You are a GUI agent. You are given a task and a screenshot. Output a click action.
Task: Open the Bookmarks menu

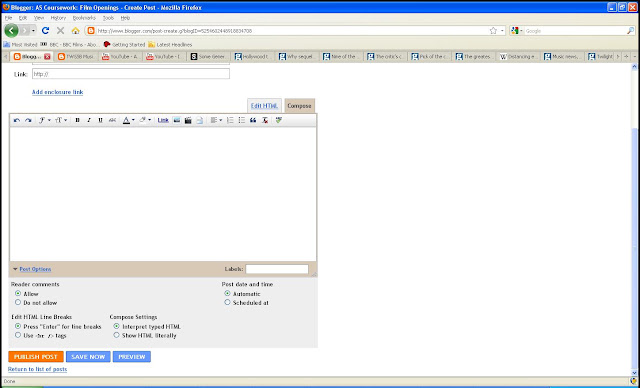coord(84,18)
